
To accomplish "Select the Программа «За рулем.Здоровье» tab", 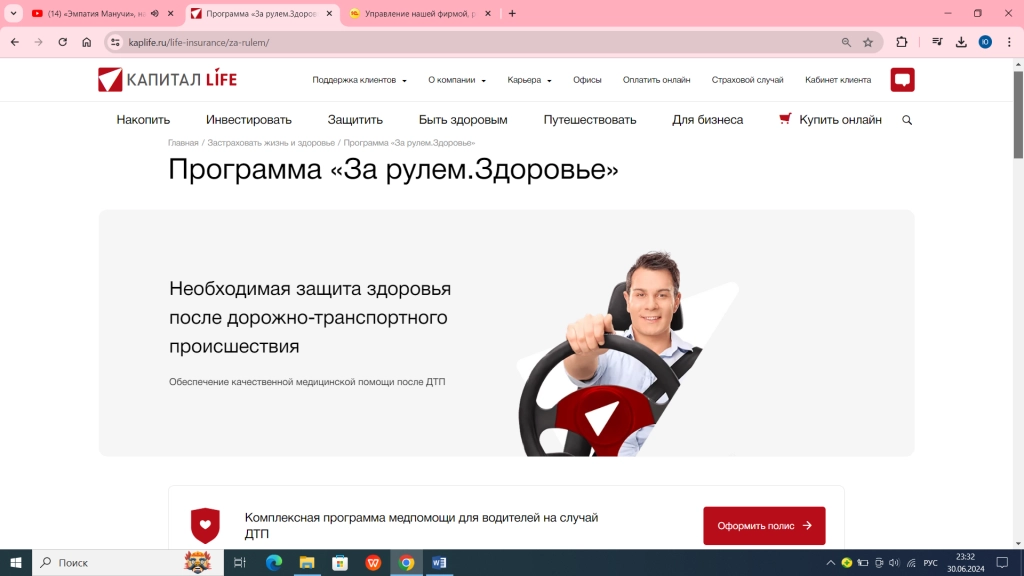I will click(x=261, y=13).
